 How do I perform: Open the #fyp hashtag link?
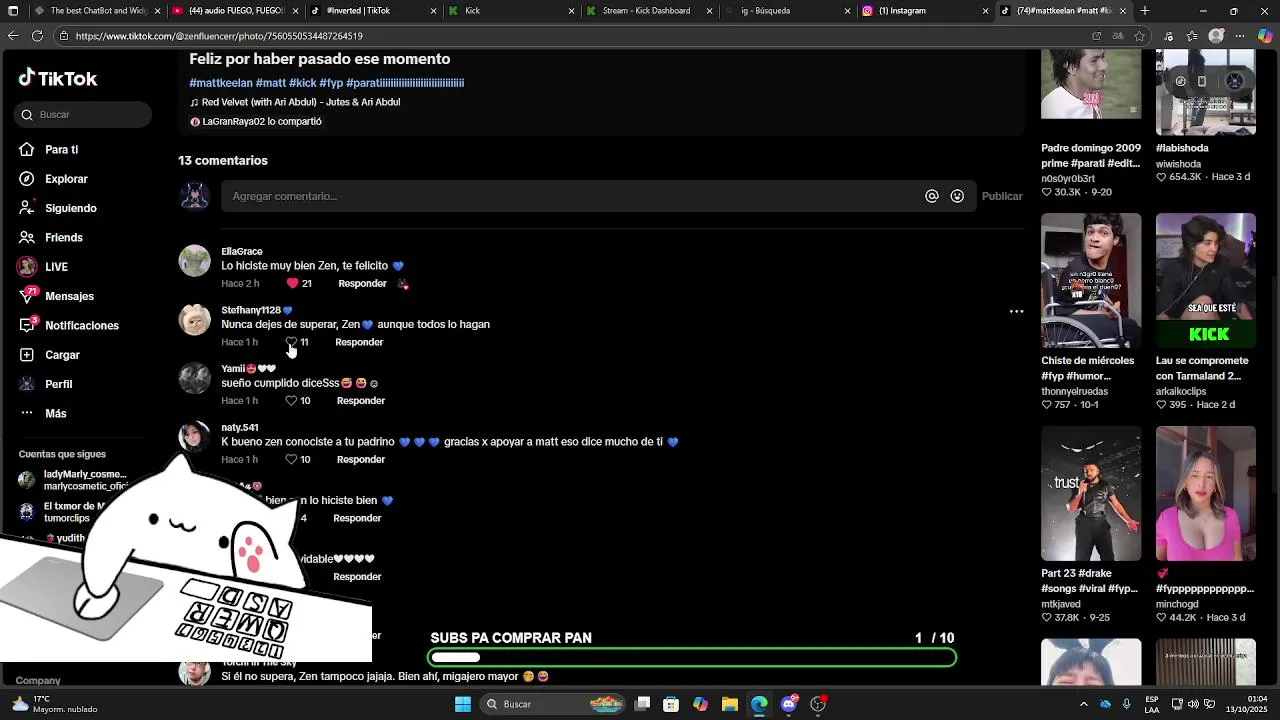click(x=331, y=83)
